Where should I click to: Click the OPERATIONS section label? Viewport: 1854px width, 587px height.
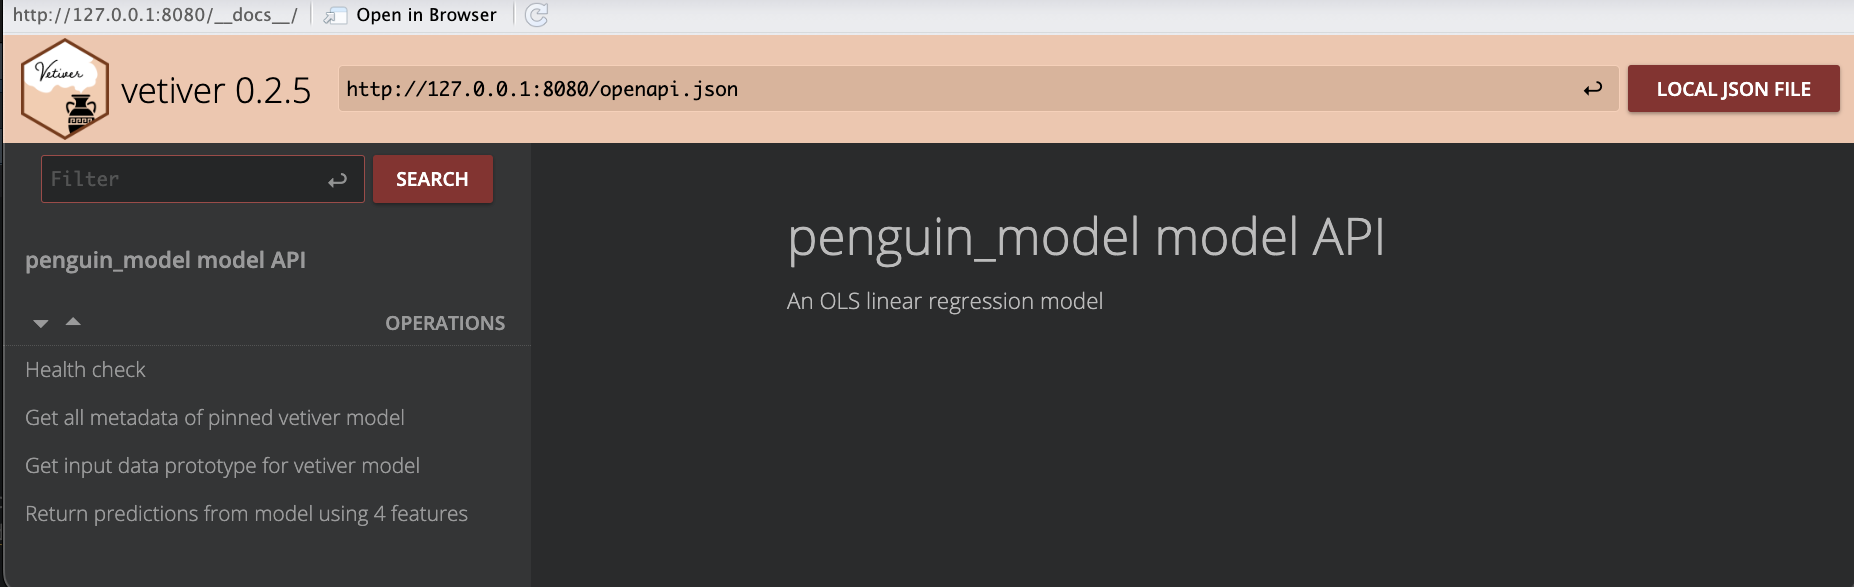[445, 323]
